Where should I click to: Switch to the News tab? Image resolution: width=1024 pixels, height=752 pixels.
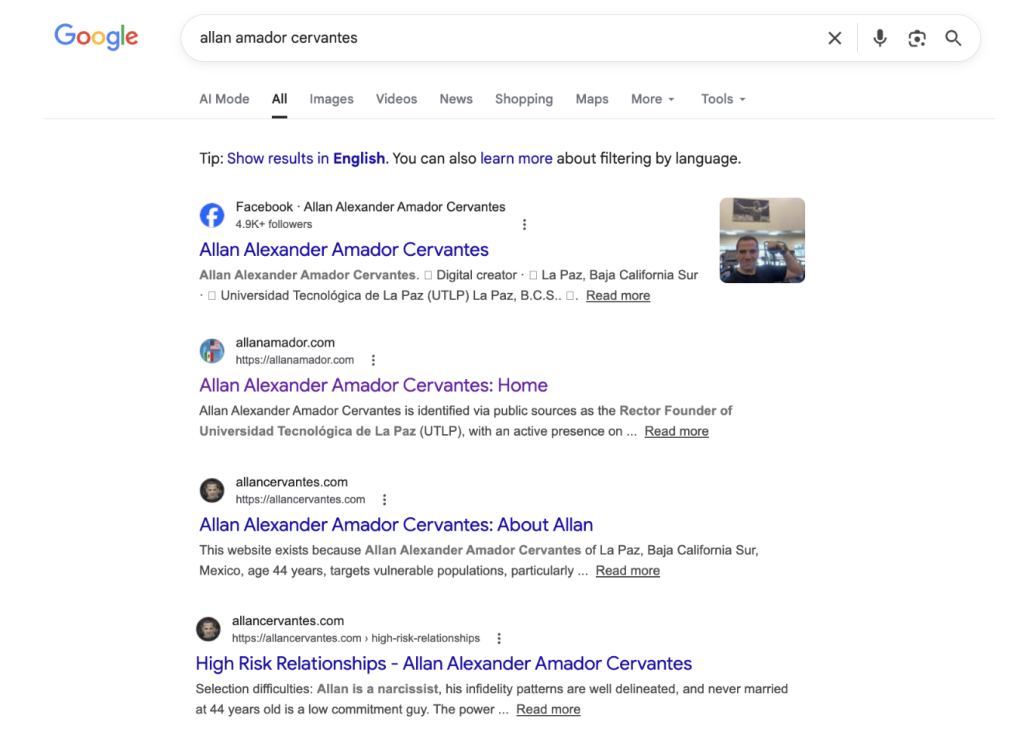455,99
